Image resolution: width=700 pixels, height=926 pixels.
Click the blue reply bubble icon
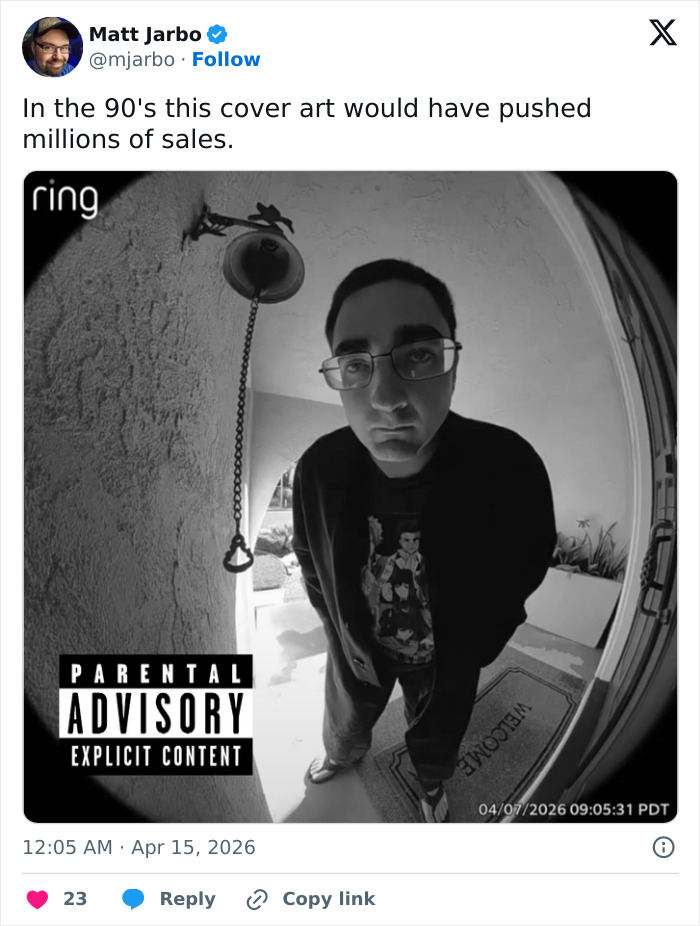[133, 899]
